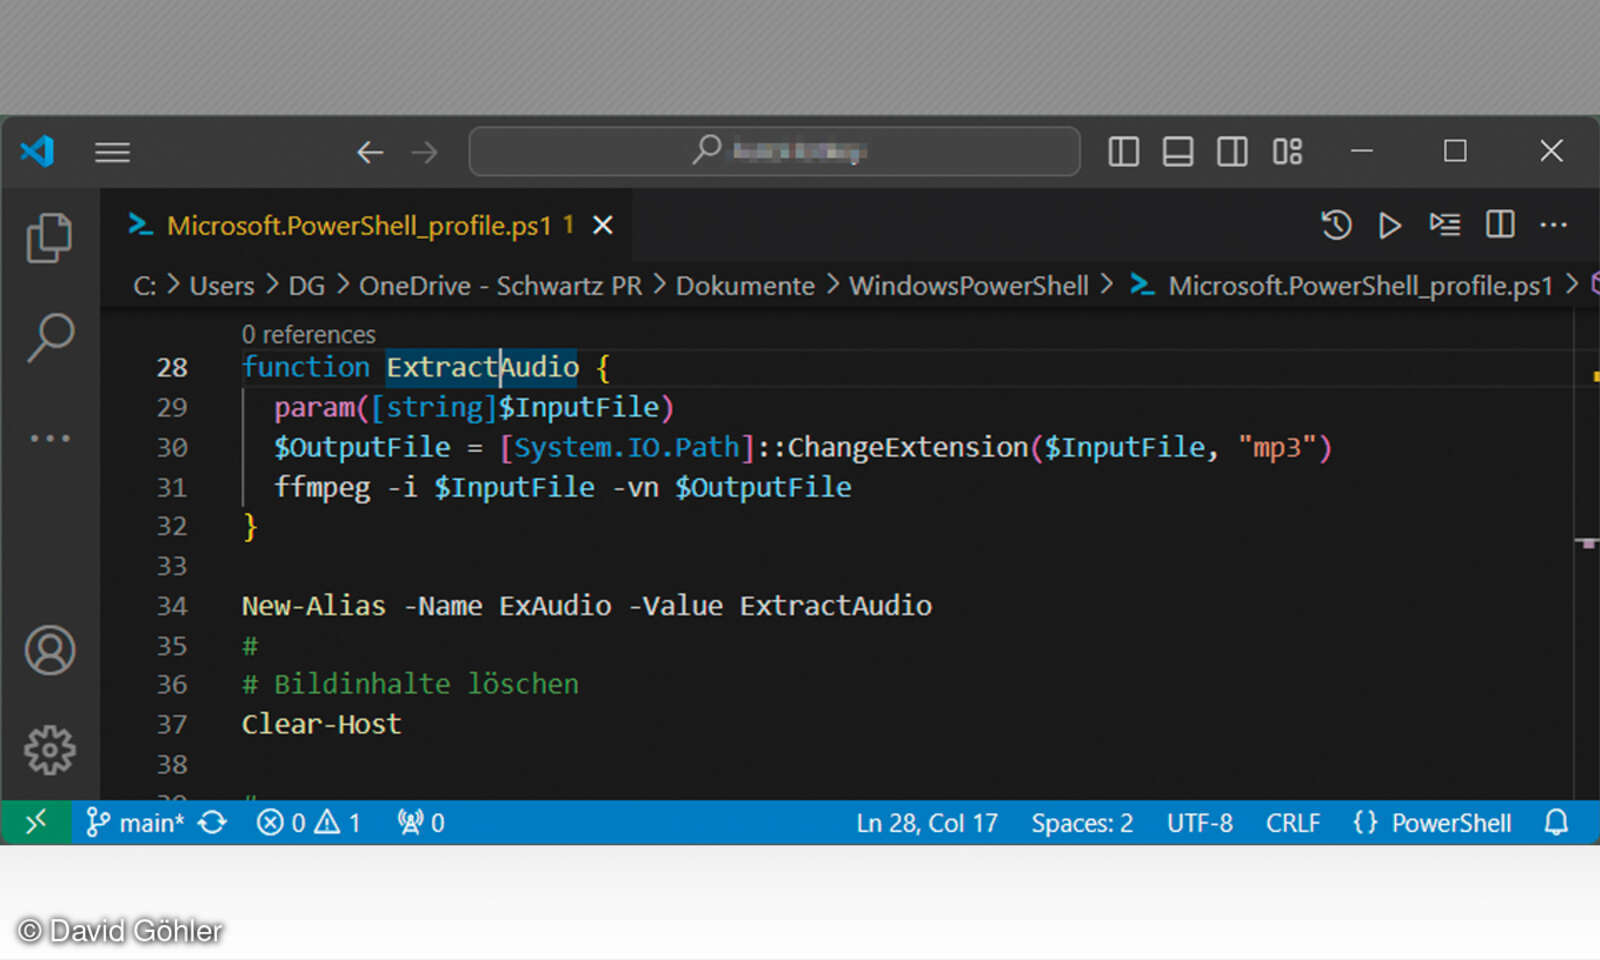
Task: Select the Microsoft.PowerShell_profile.ps1 tab
Action: pos(358,226)
